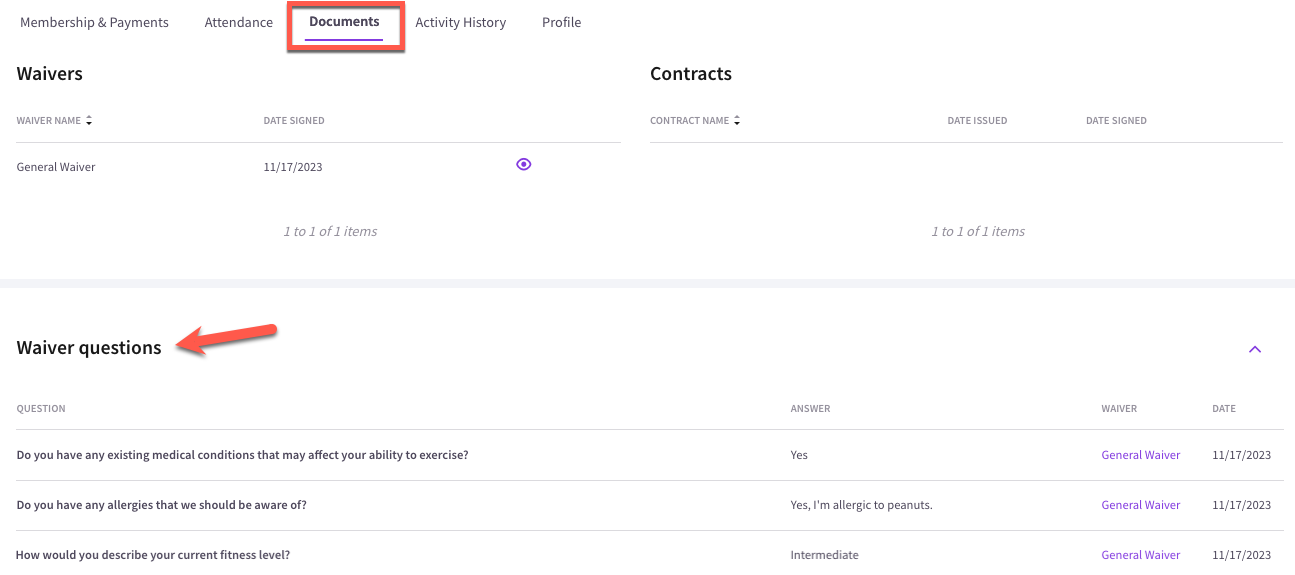The width and height of the screenshot is (1295, 575).
Task: Select the Documents tab
Action: point(344,22)
